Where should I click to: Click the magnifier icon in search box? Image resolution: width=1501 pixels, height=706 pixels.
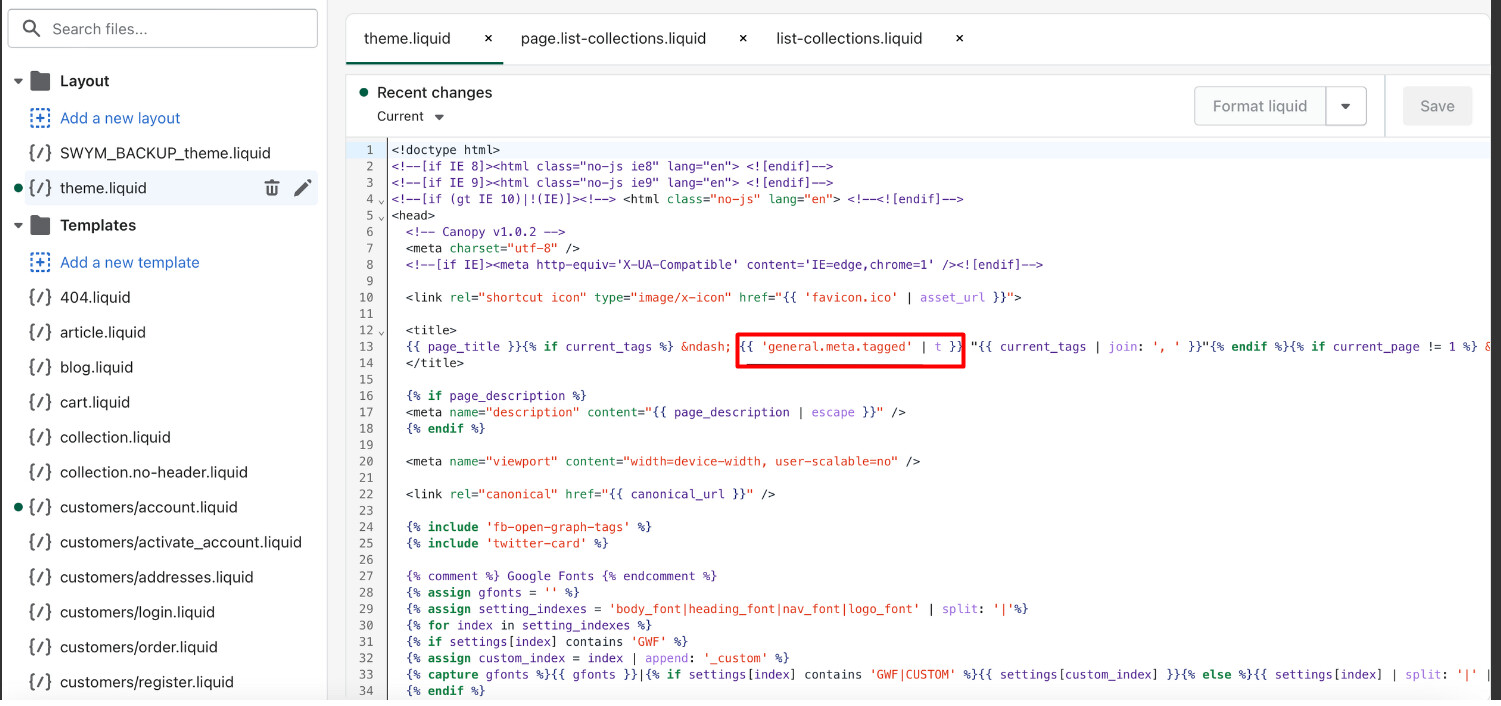(x=32, y=29)
